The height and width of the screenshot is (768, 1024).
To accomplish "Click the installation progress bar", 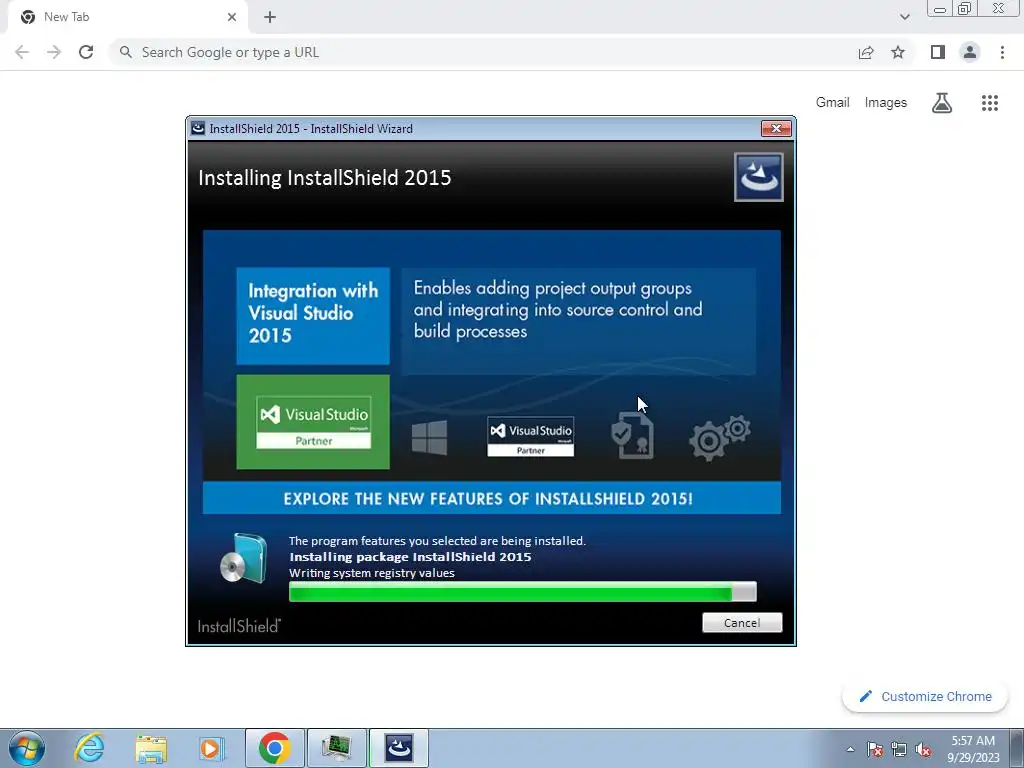I will tap(522, 592).
